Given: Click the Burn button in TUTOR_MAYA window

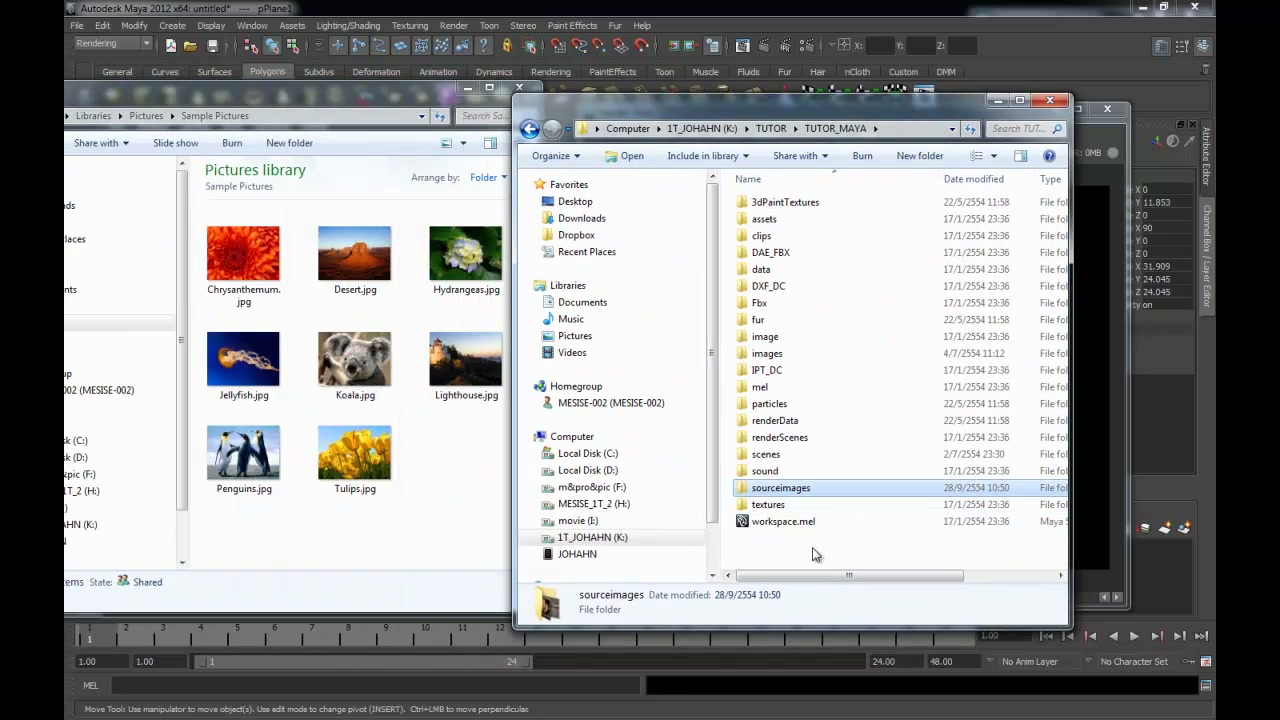Looking at the screenshot, I should [x=862, y=156].
